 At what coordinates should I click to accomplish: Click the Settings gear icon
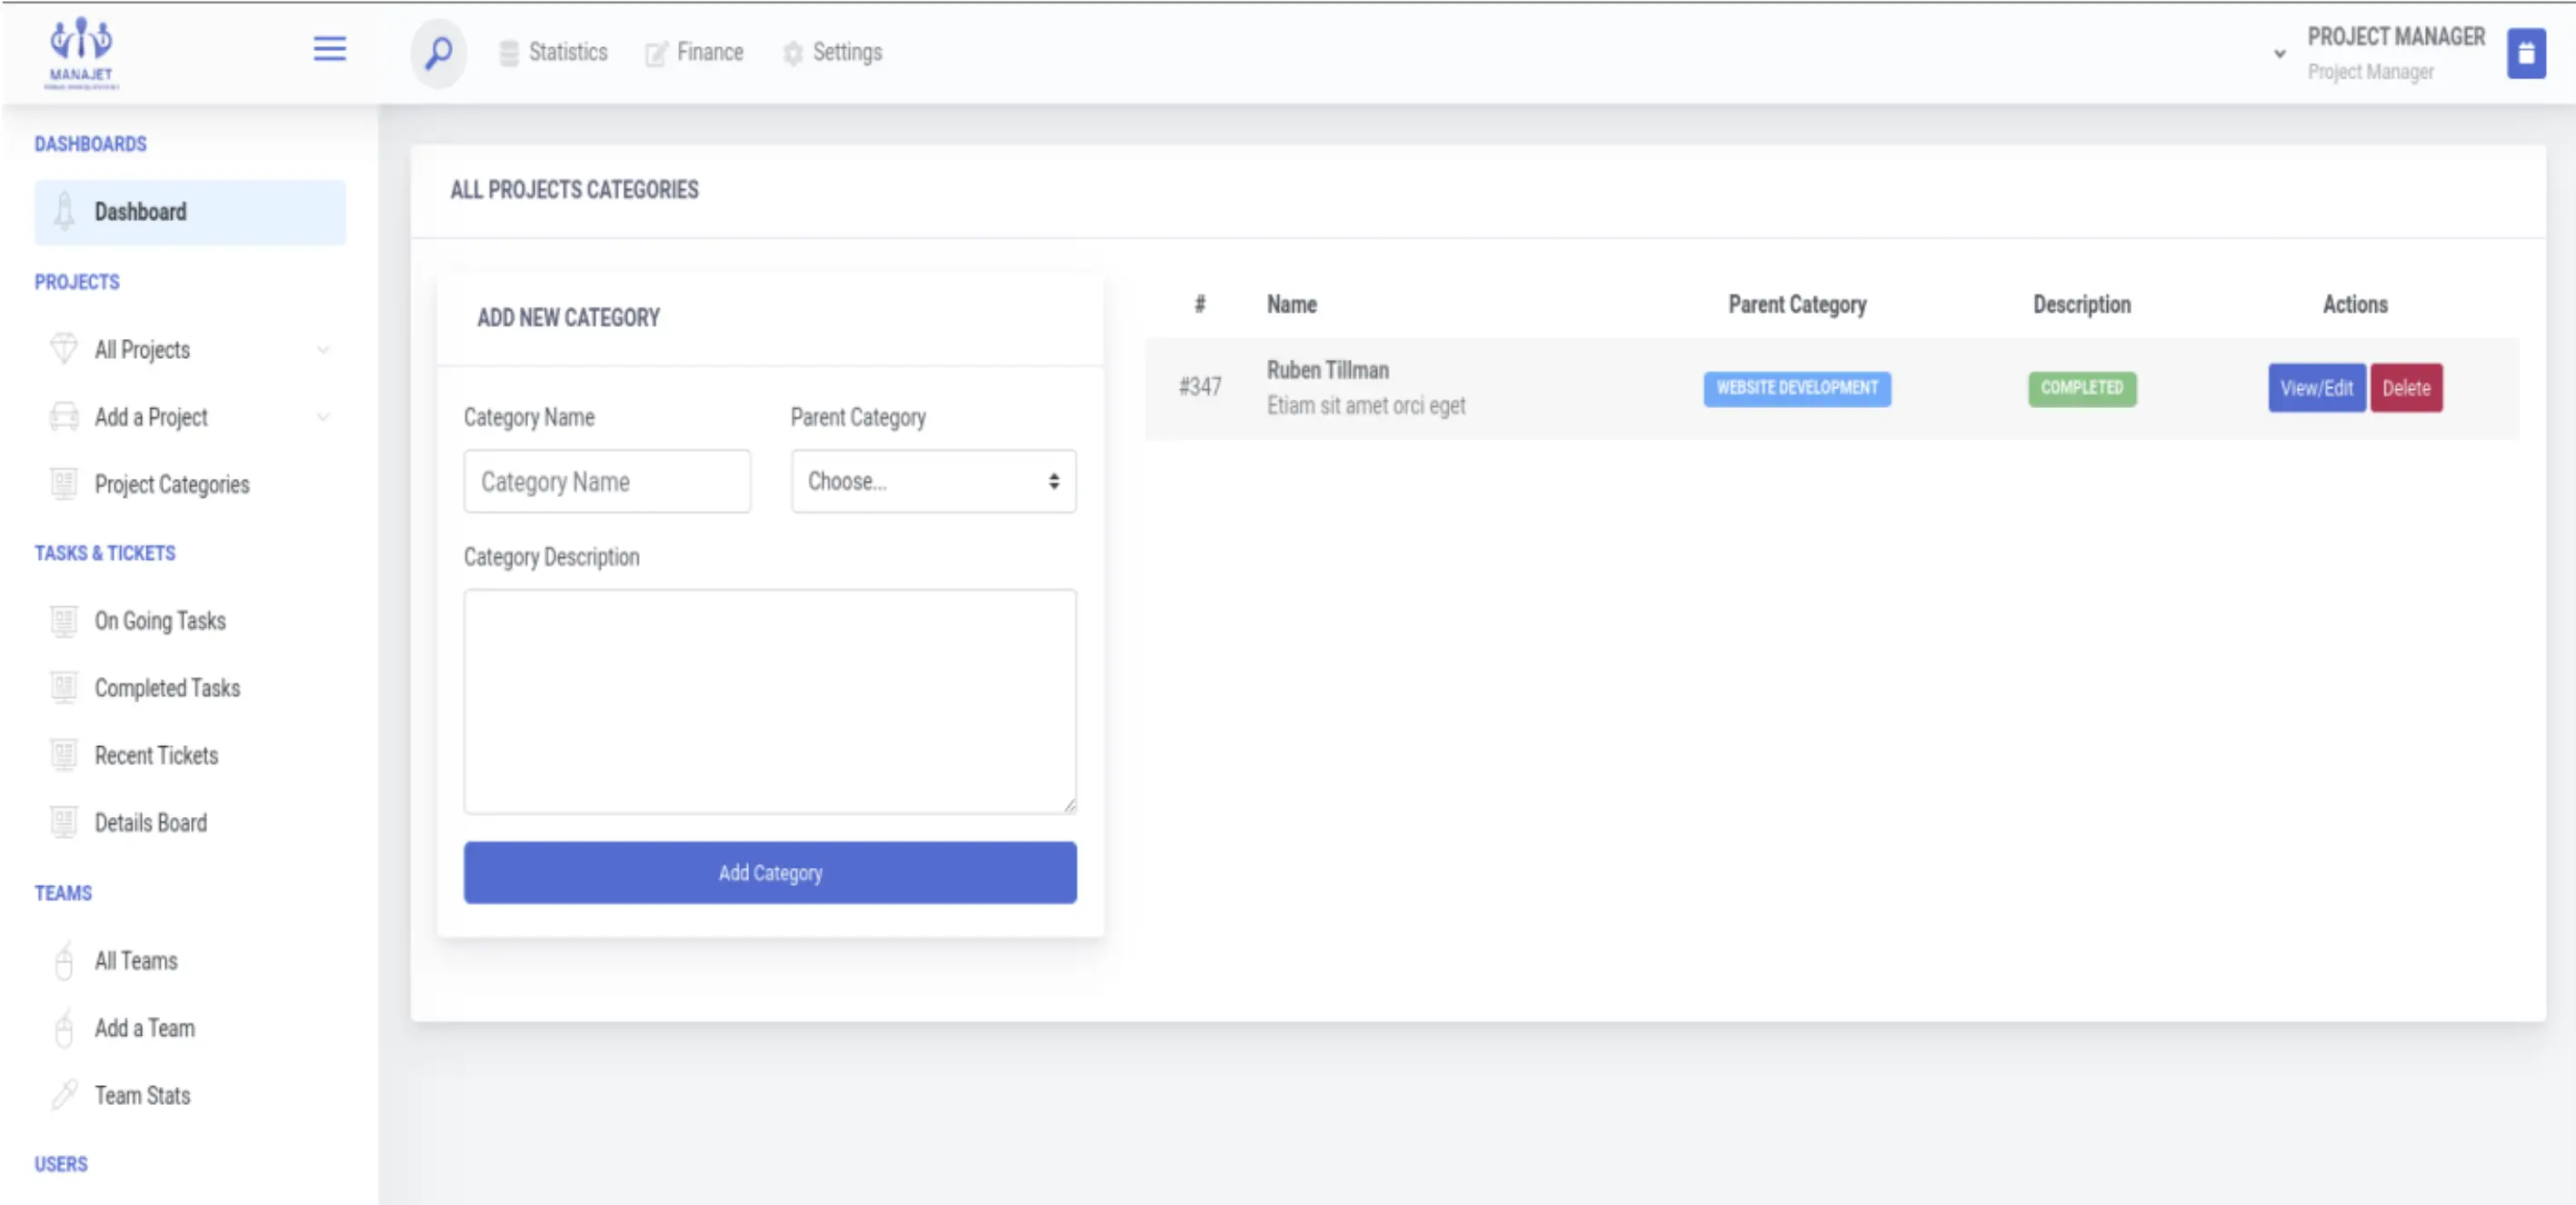(792, 53)
